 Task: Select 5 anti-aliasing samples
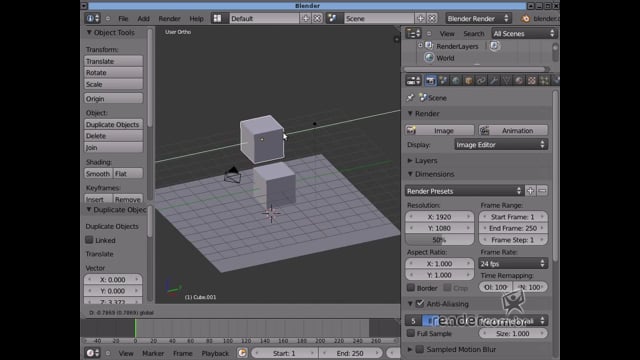coord(413,321)
